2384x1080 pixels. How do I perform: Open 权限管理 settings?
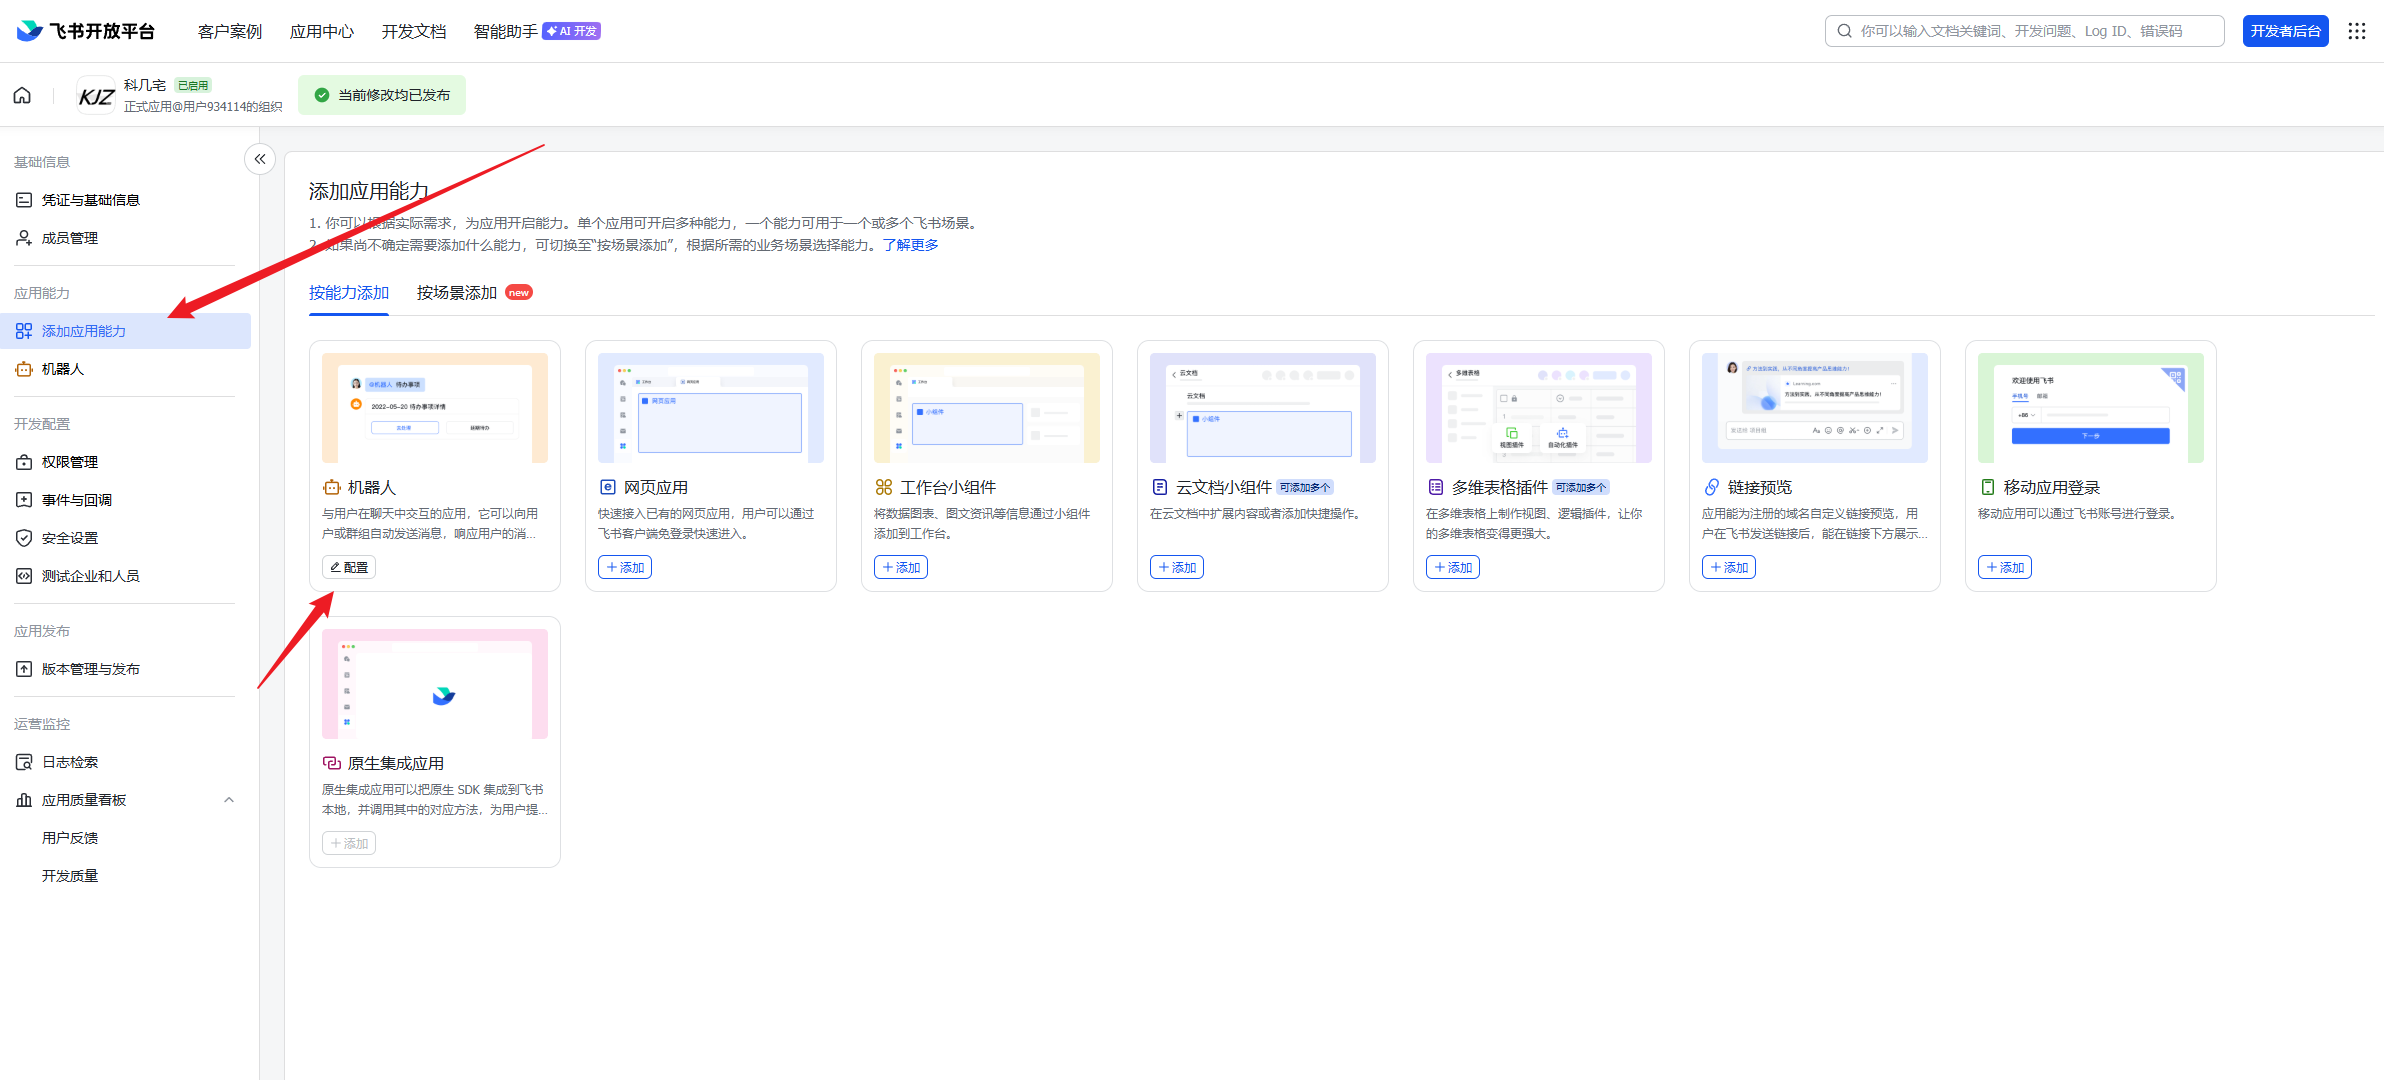[70, 462]
